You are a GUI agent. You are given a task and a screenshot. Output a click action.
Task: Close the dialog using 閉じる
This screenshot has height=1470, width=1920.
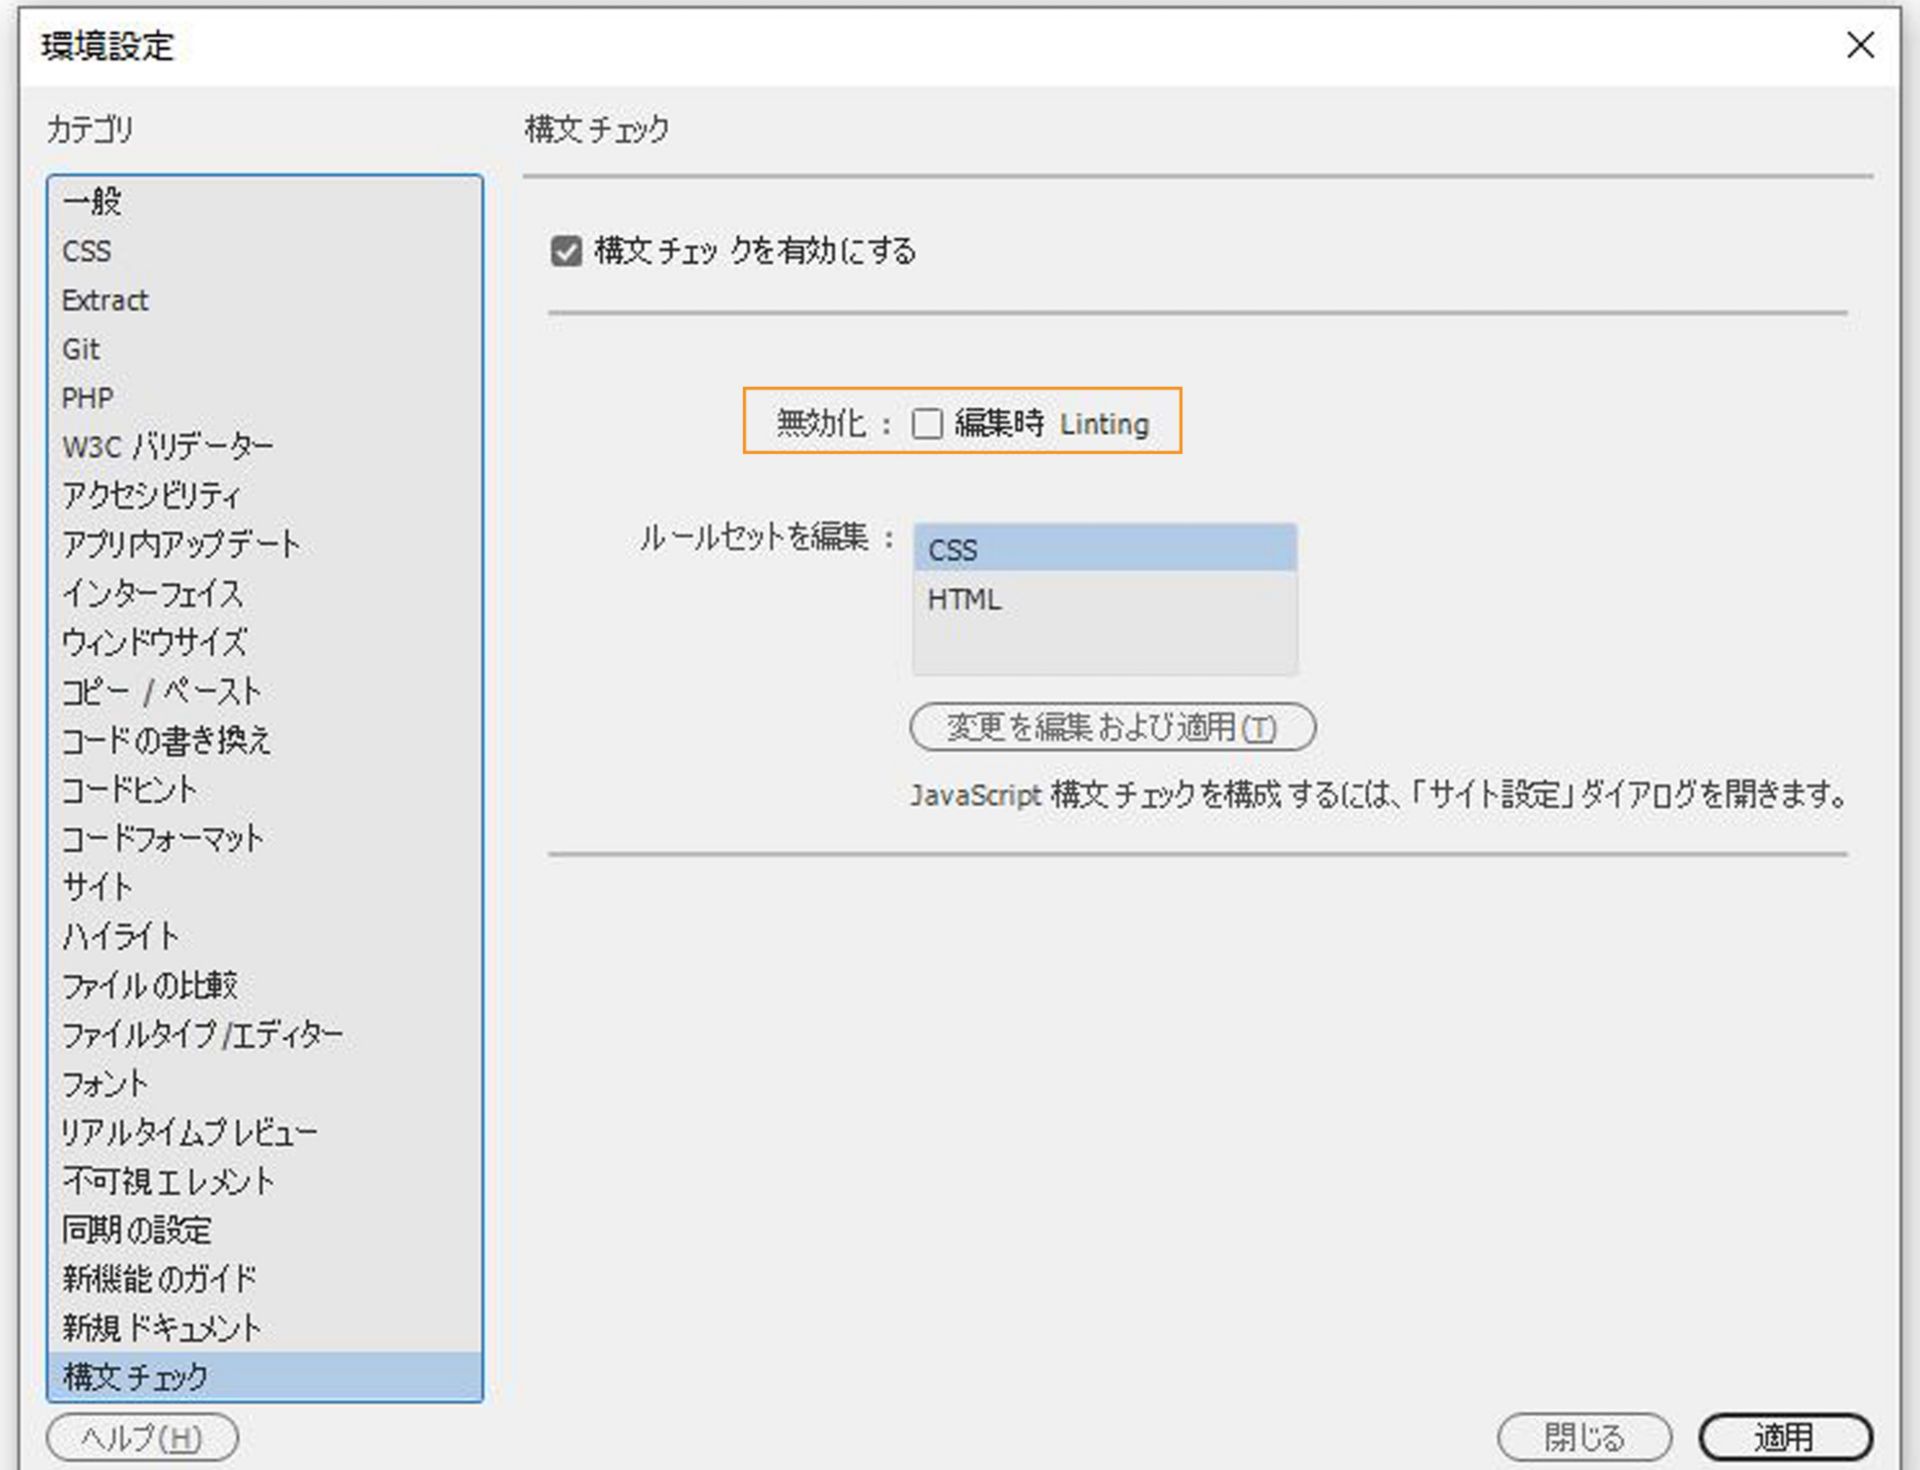(x=1583, y=1436)
